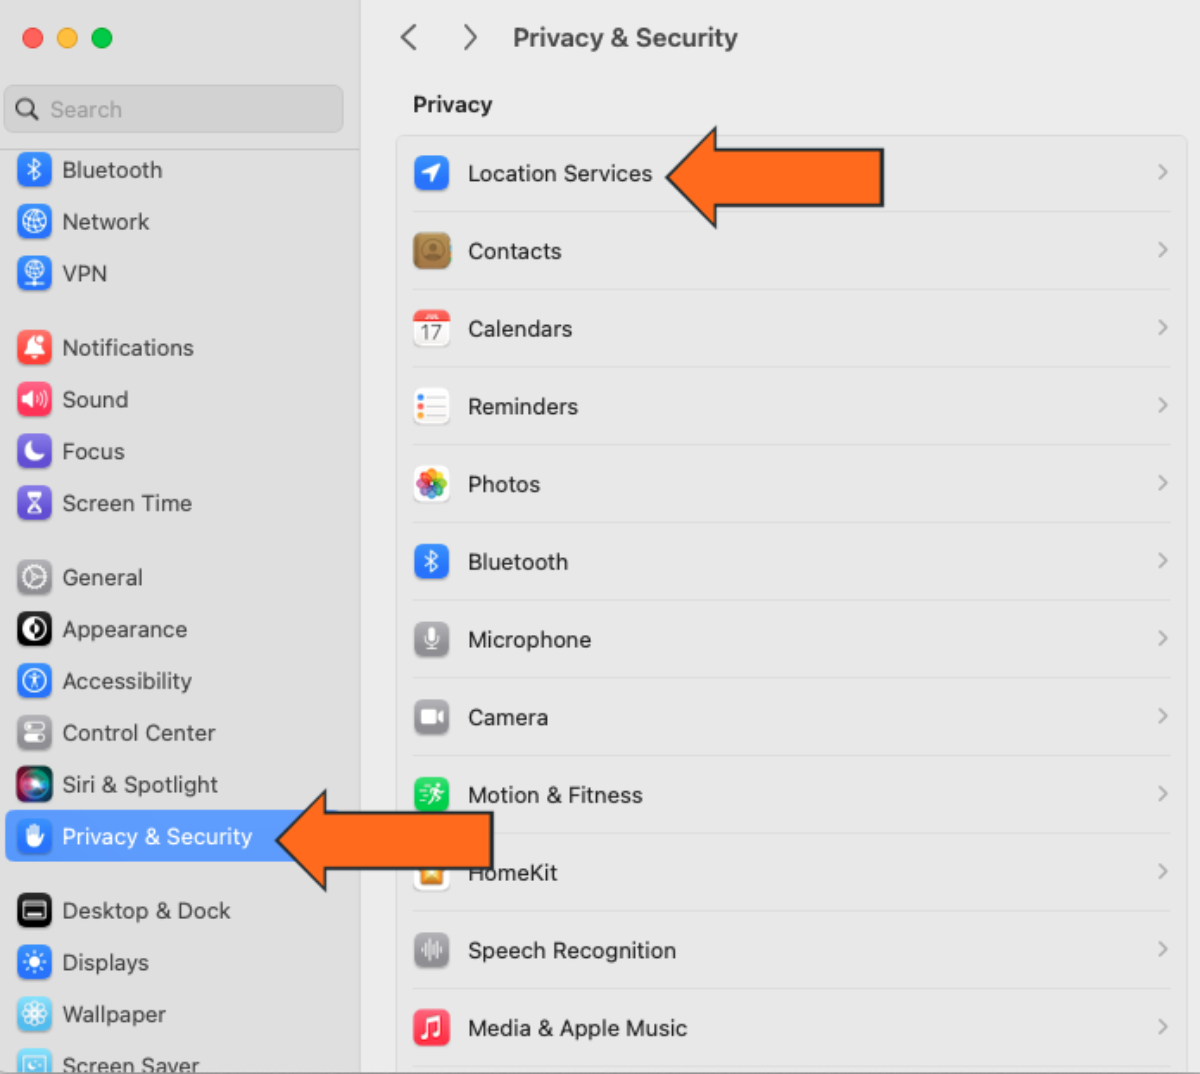Select the Camera icon

431,717
